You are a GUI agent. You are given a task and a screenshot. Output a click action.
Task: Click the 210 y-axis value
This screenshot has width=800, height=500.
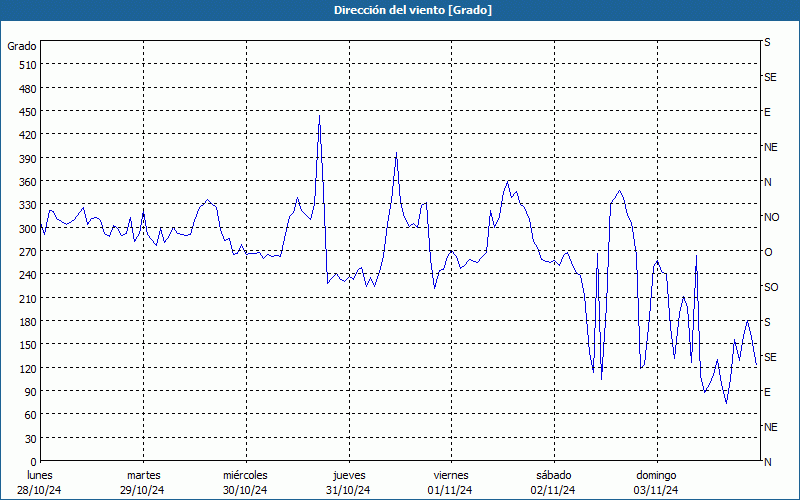click(28, 298)
